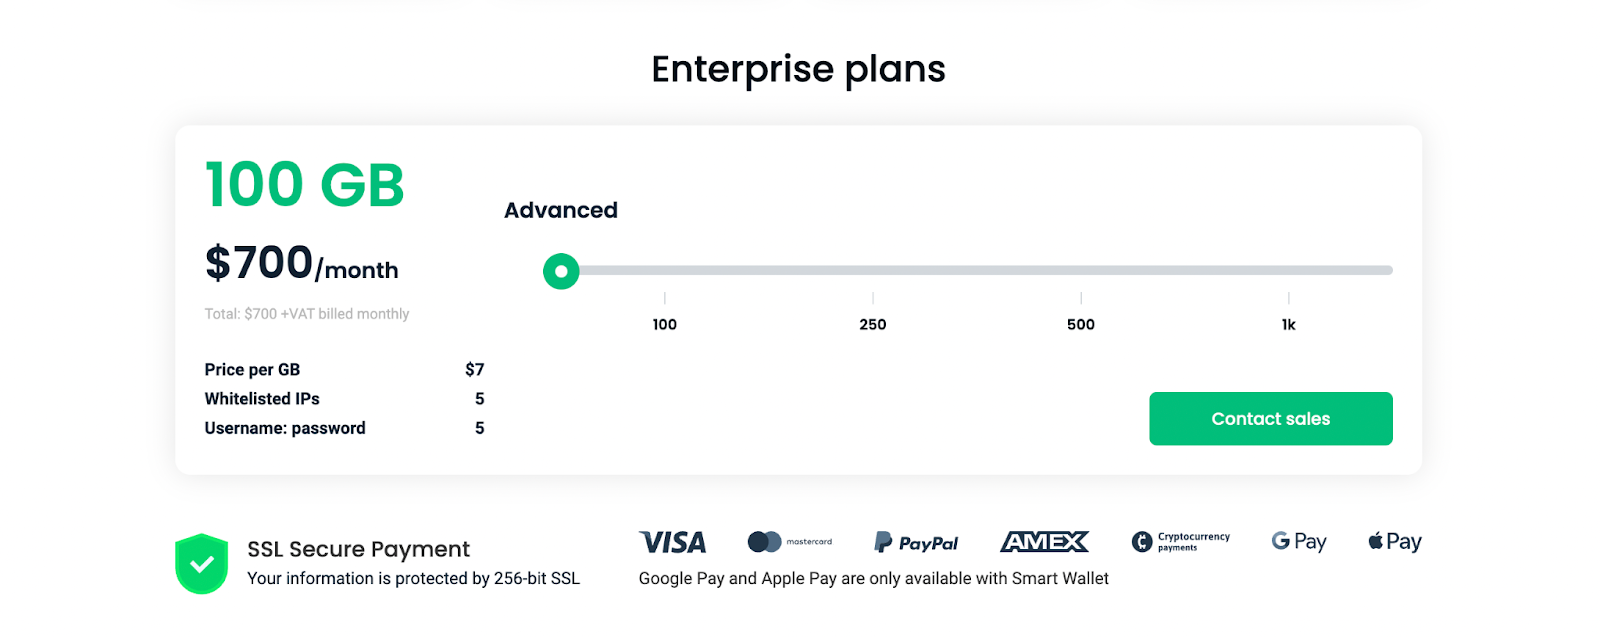Click the Advanced plan label

(x=560, y=210)
